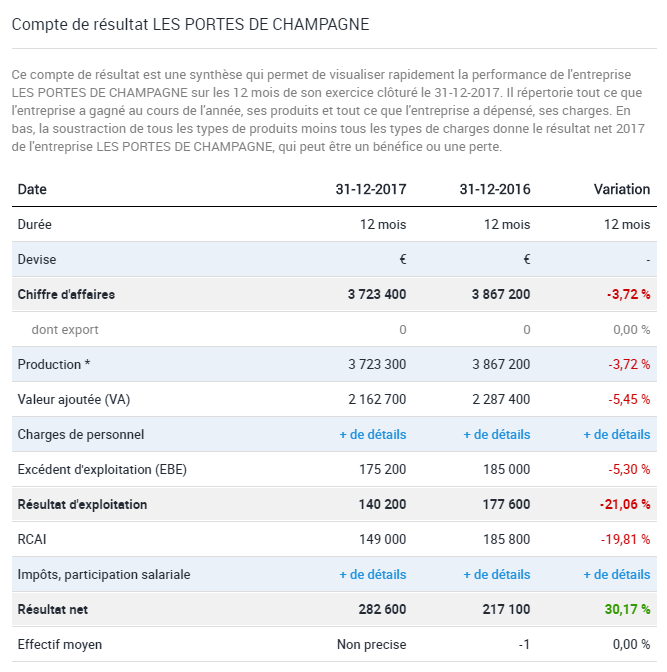The image size is (667, 672).
Task: Click the Excédent d'exploitation (EBE) label
Action: (102, 469)
